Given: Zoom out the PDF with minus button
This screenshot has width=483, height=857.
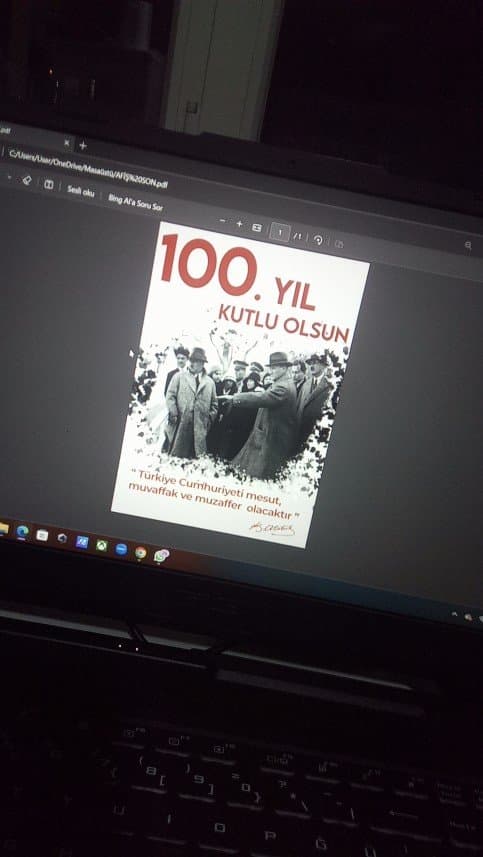Looking at the screenshot, I should [222, 221].
